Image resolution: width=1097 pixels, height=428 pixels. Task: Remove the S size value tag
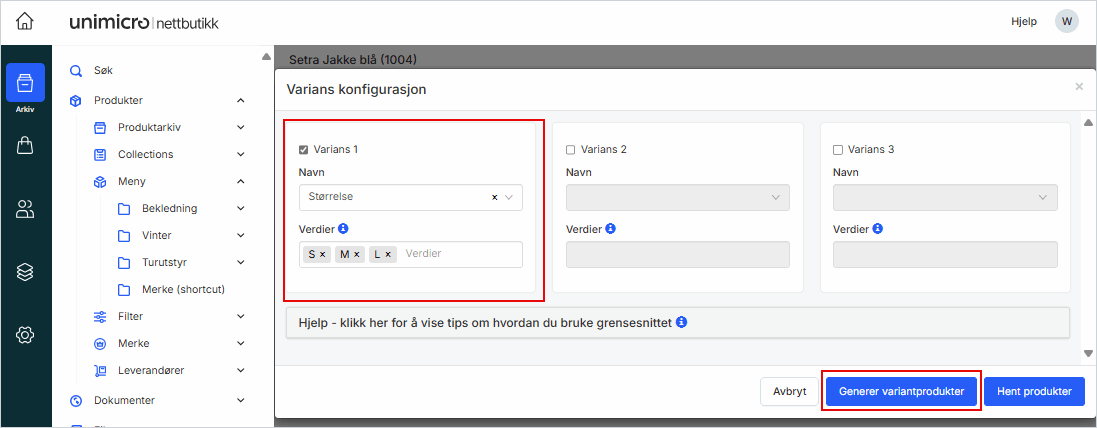point(322,255)
